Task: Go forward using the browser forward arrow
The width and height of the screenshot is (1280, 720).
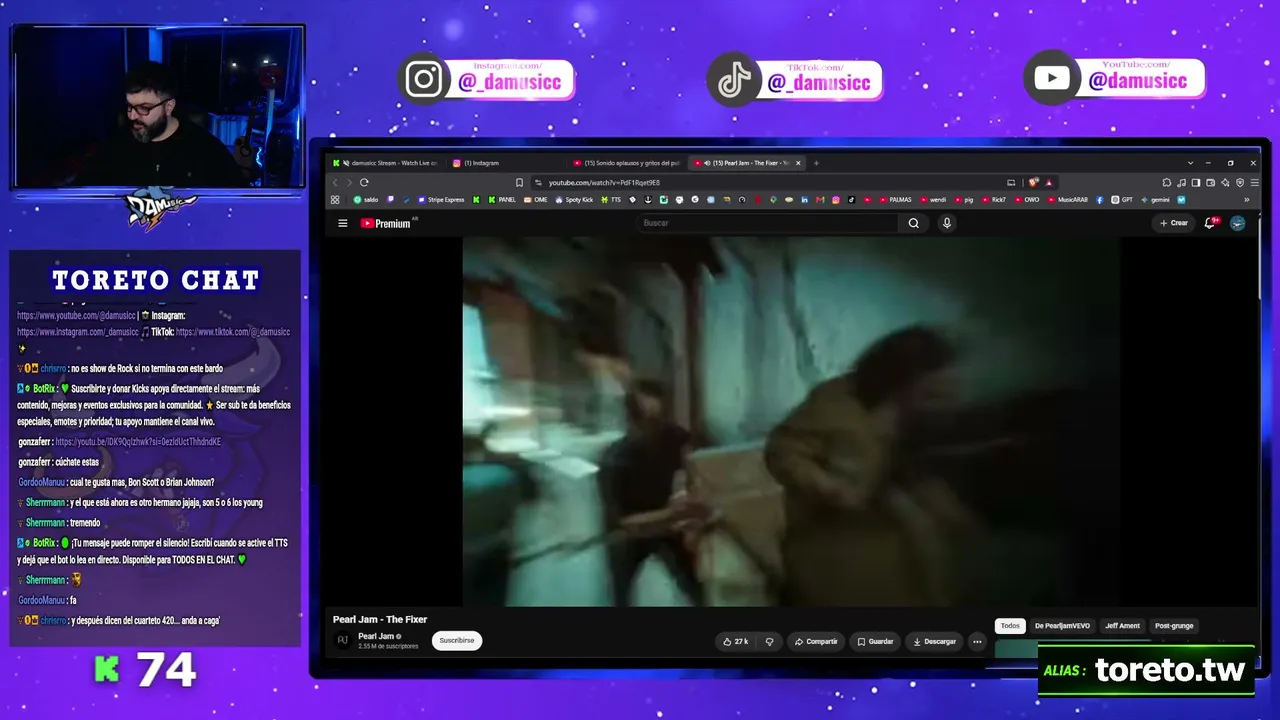Action: tap(349, 182)
